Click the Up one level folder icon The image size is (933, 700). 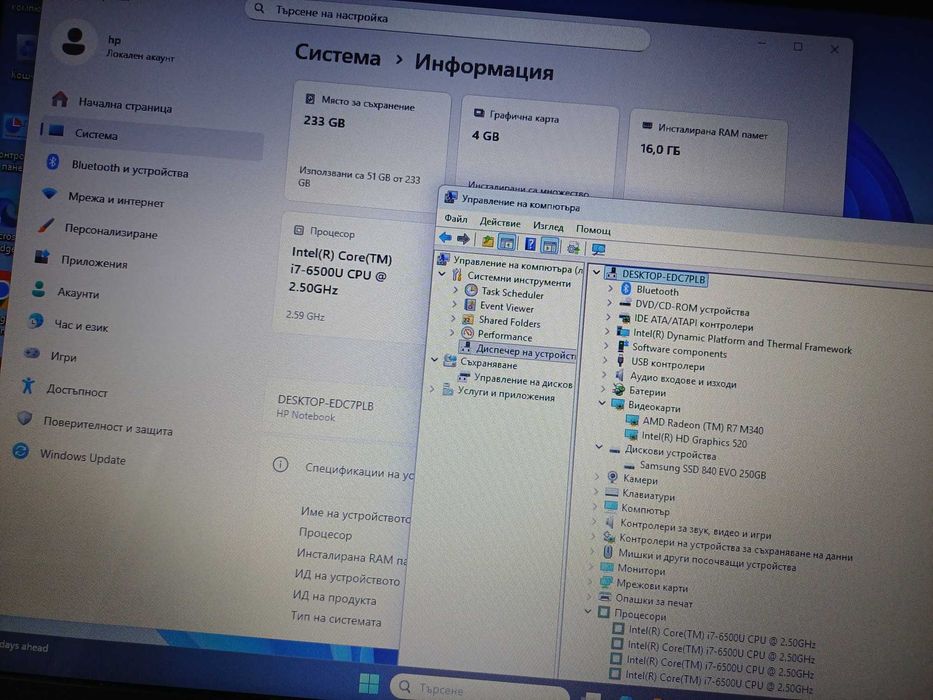(x=488, y=241)
